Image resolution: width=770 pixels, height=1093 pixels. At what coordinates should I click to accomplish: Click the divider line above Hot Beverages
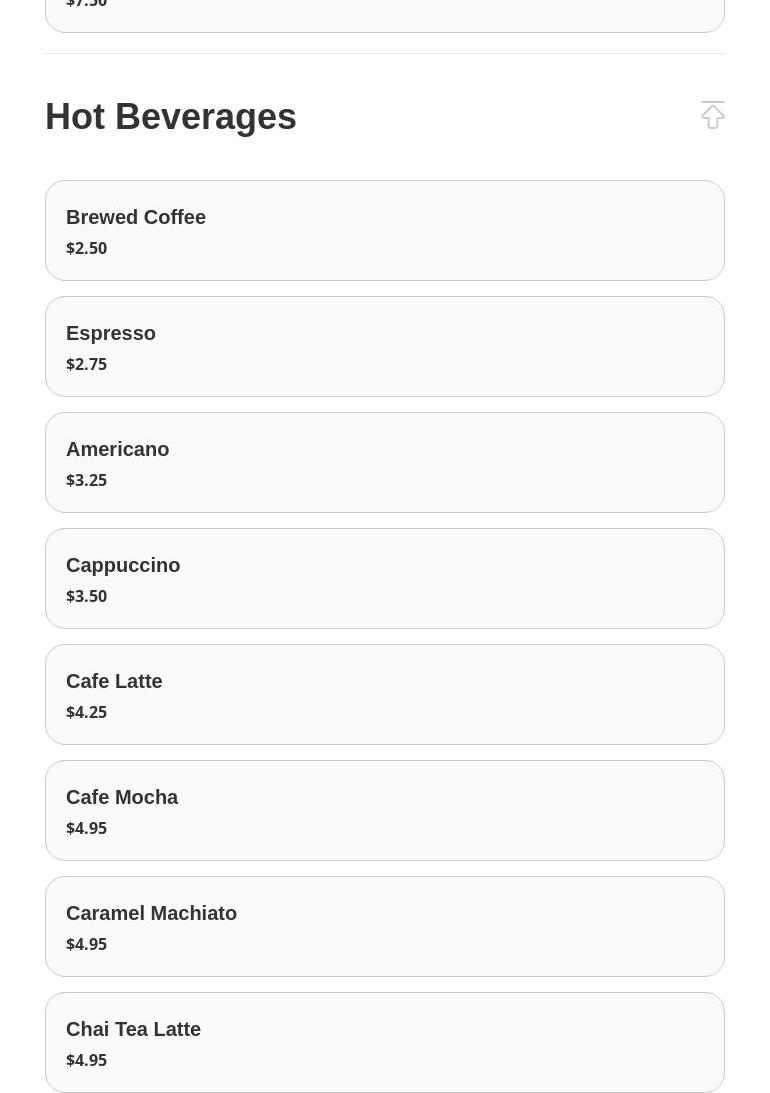(384, 53)
